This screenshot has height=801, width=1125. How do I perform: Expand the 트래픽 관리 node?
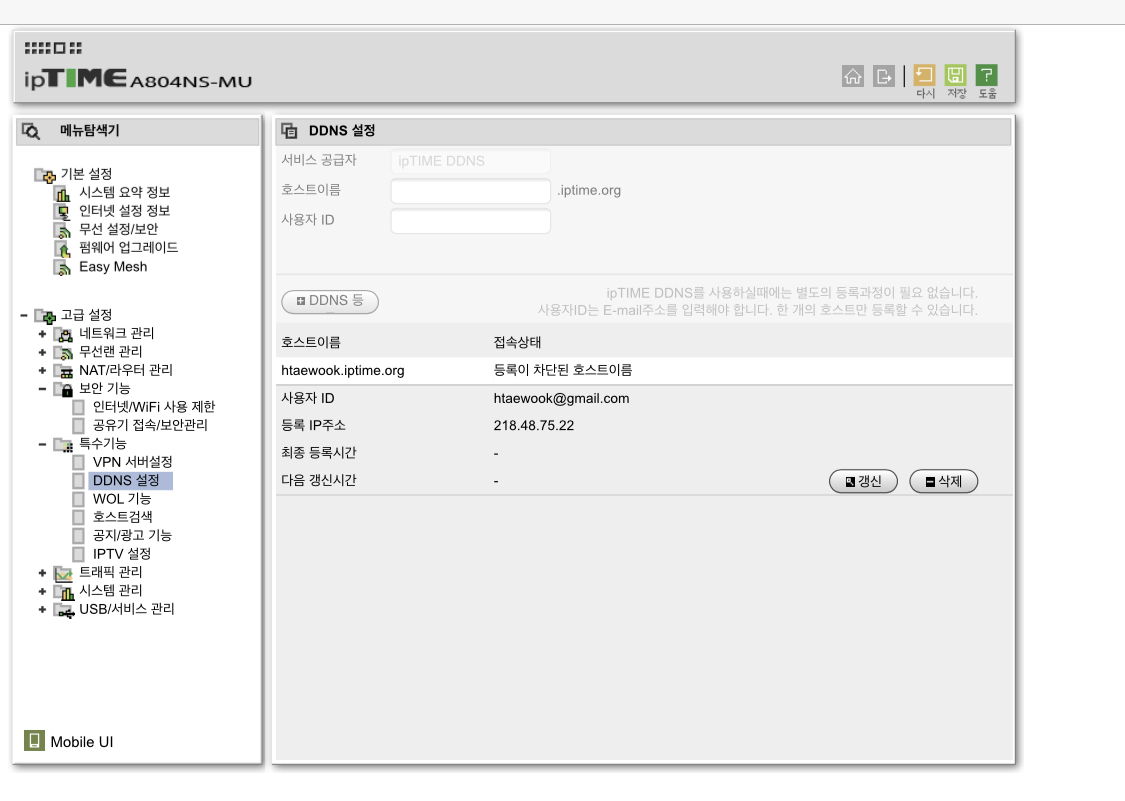click(42, 573)
